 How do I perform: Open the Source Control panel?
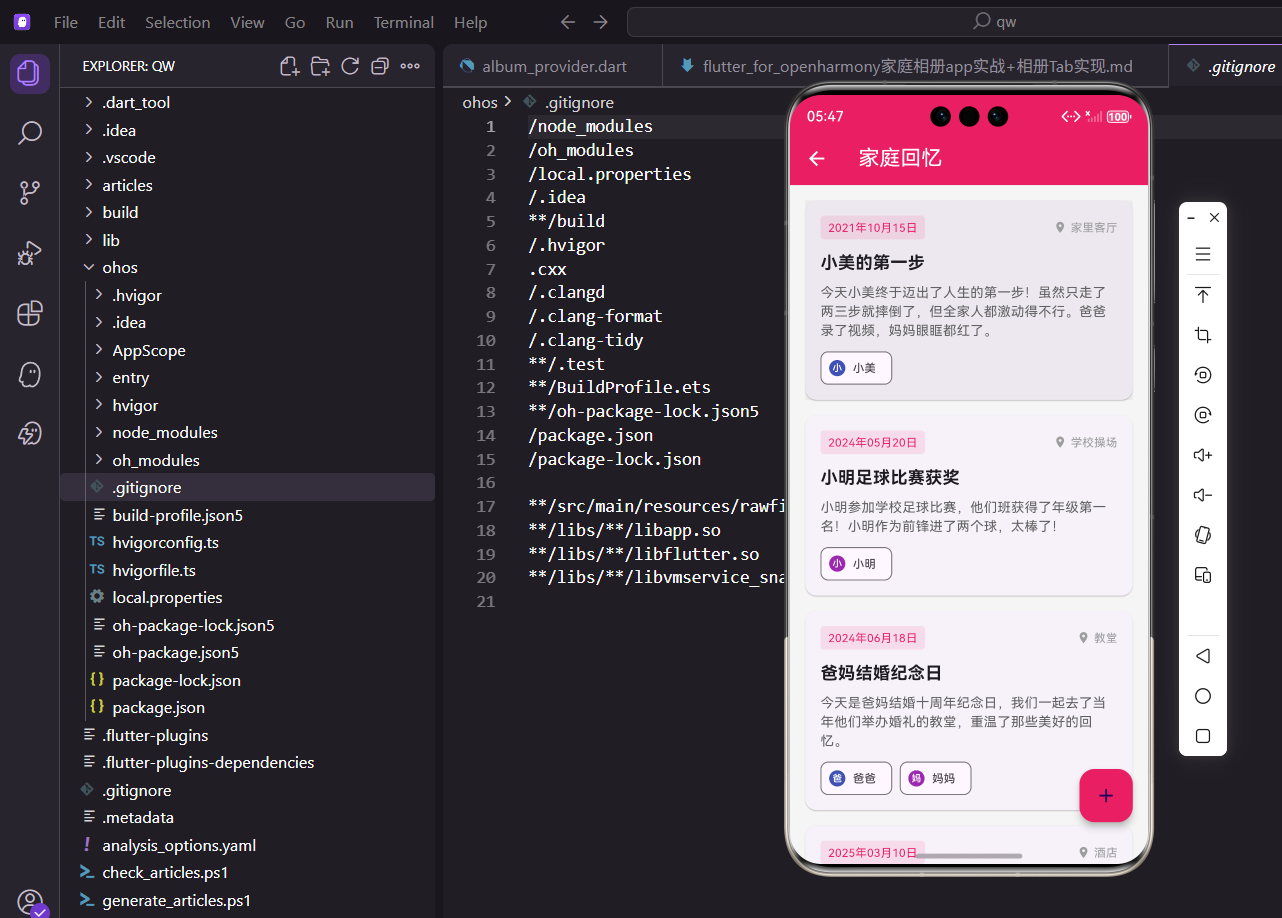29,192
